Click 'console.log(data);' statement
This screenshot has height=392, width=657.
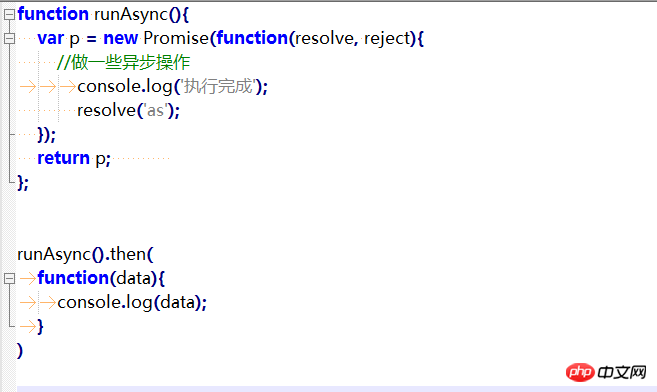point(132,302)
